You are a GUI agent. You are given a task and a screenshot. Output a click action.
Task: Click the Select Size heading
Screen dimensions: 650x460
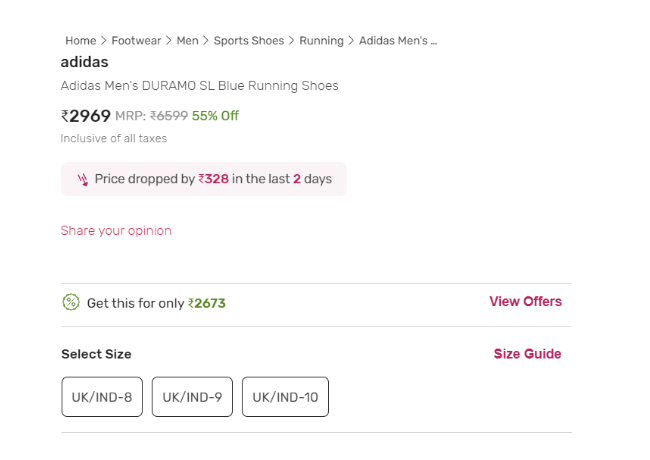pos(96,354)
